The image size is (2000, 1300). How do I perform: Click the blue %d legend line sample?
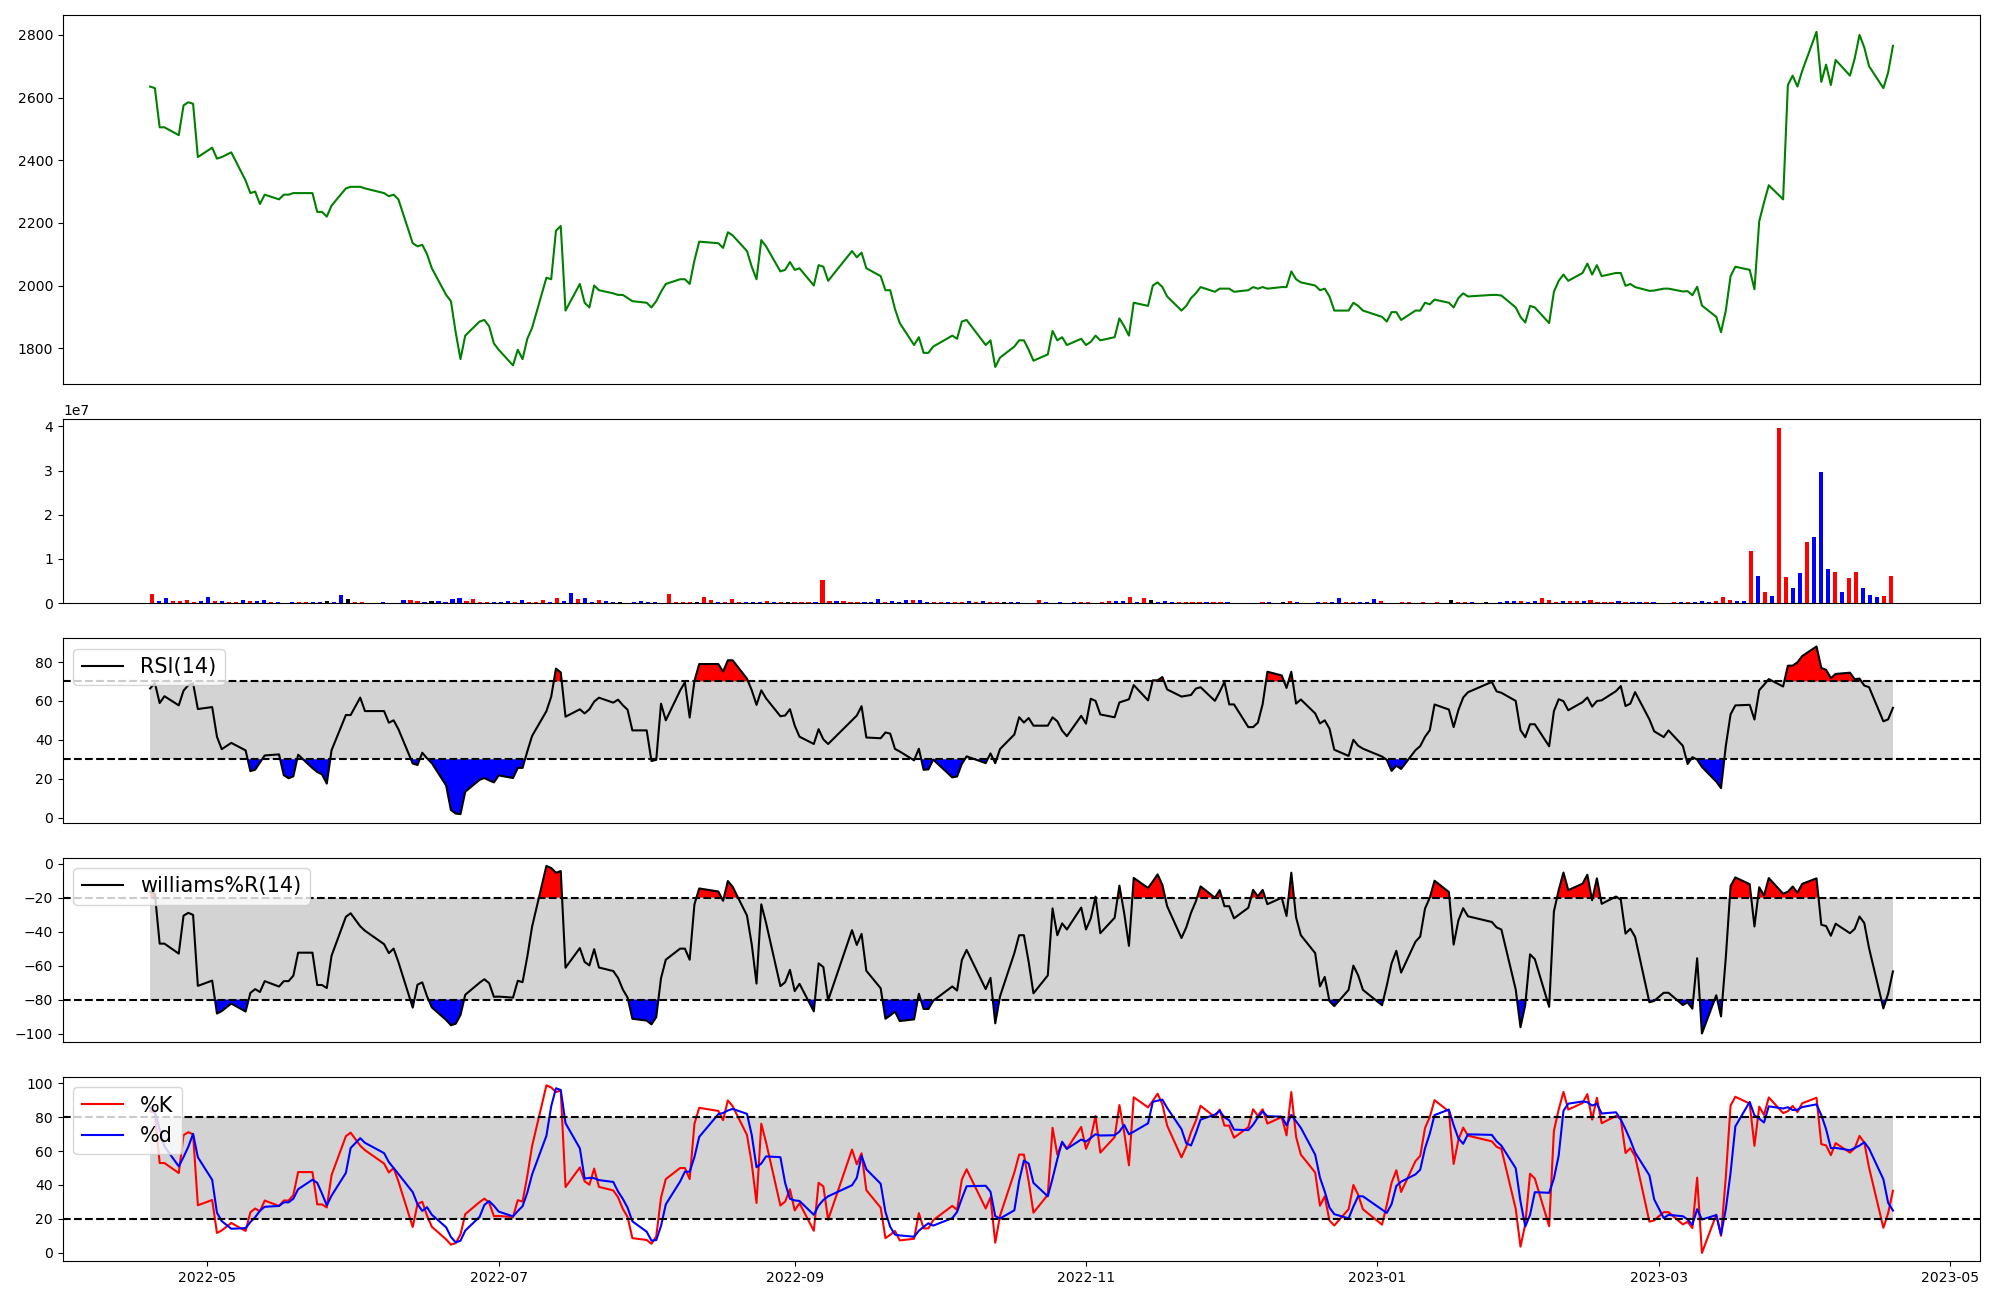(x=103, y=1135)
